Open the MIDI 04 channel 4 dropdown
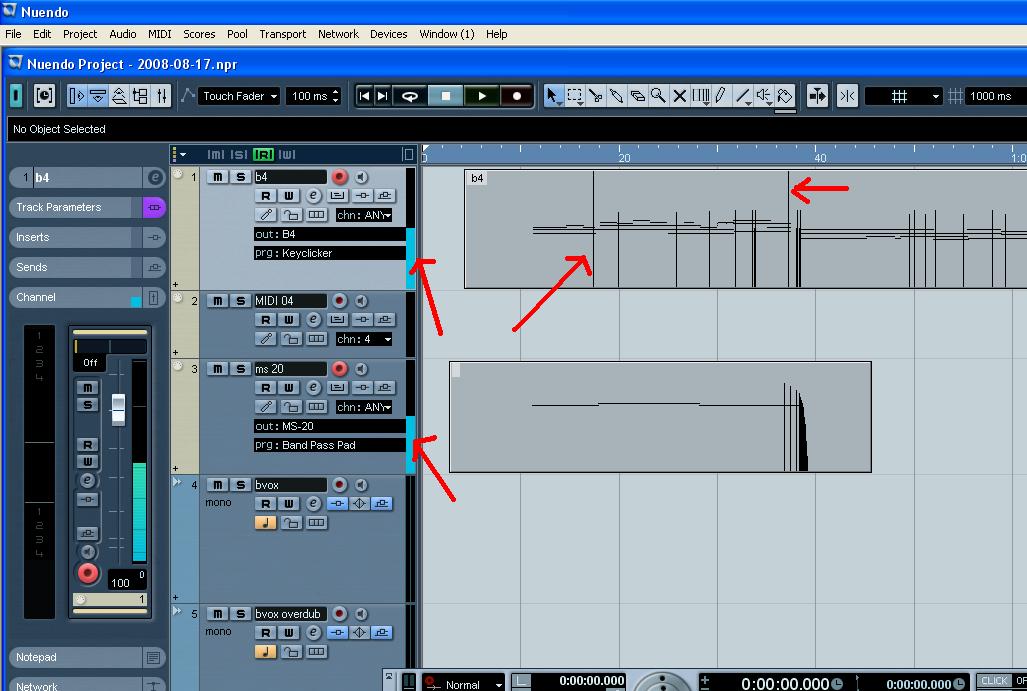This screenshot has width=1027, height=691. (364, 339)
